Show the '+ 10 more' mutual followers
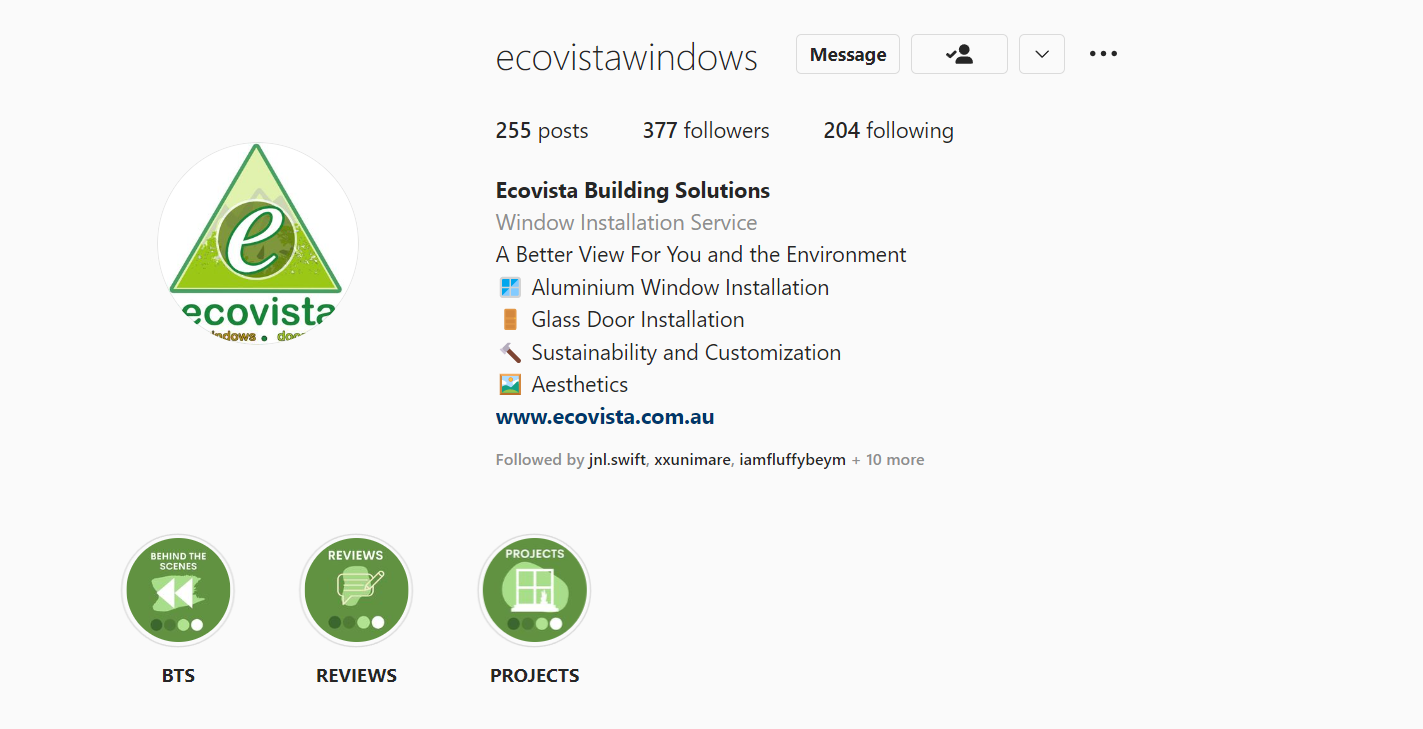Image resolution: width=1423 pixels, height=729 pixels. 888,460
